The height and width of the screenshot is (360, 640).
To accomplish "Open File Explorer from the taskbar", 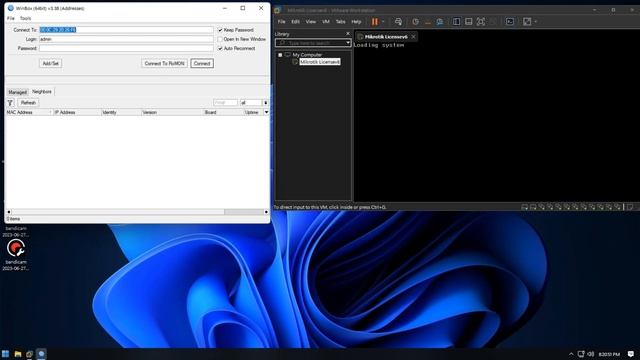I will [18, 354].
